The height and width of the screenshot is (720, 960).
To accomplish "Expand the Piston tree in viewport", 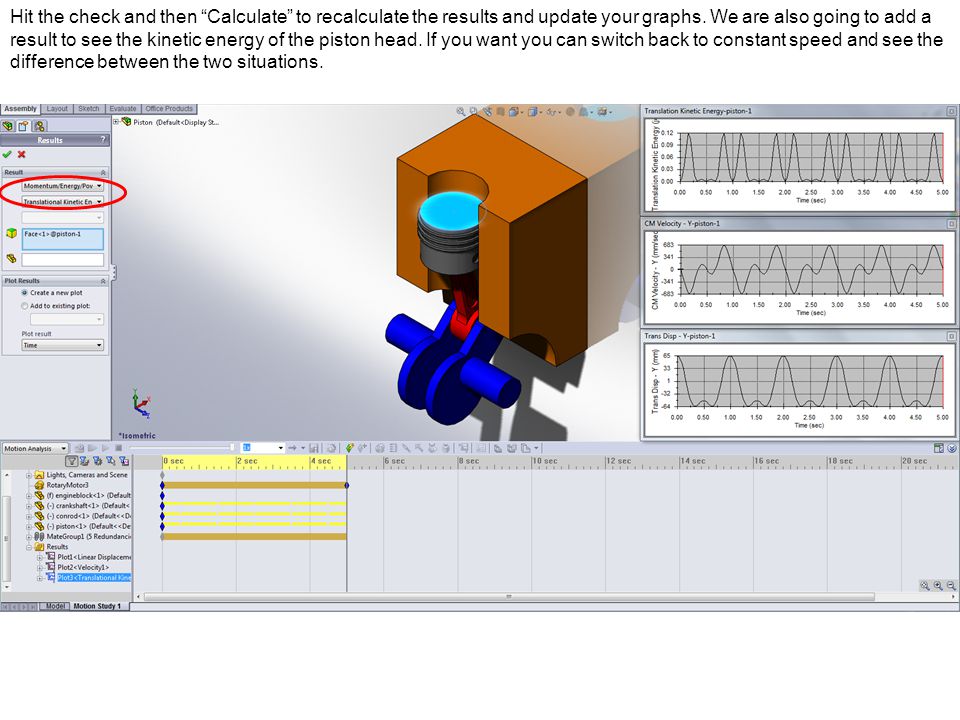I will [116, 122].
